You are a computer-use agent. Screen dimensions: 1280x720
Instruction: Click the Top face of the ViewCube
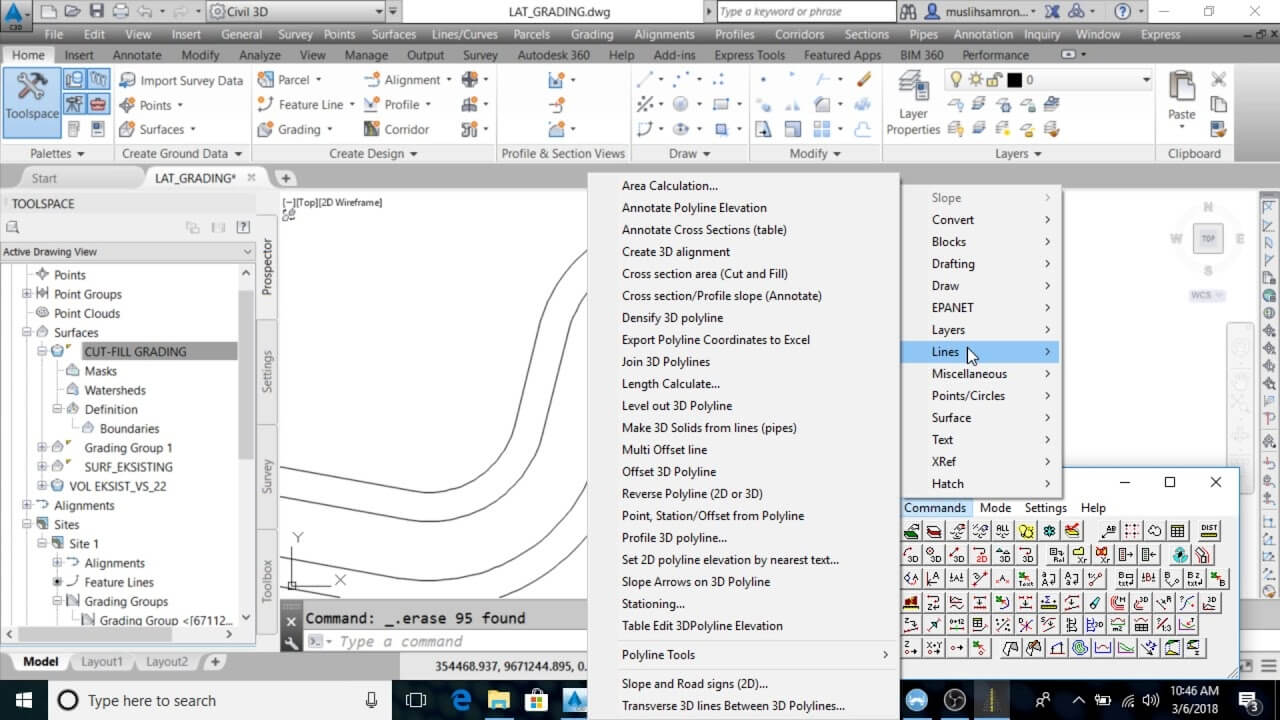(x=1208, y=238)
